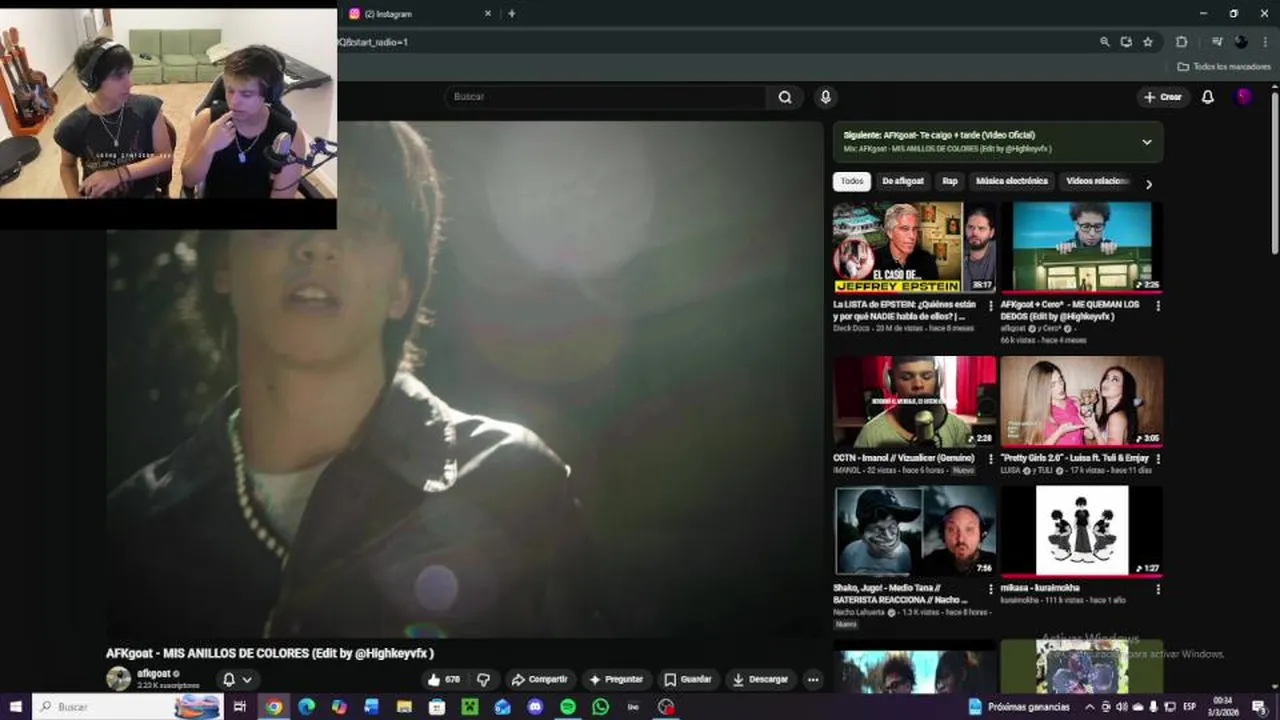Bookmark this page with the star icon
This screenshot has height=720, width=1280.
[1148, 42]
